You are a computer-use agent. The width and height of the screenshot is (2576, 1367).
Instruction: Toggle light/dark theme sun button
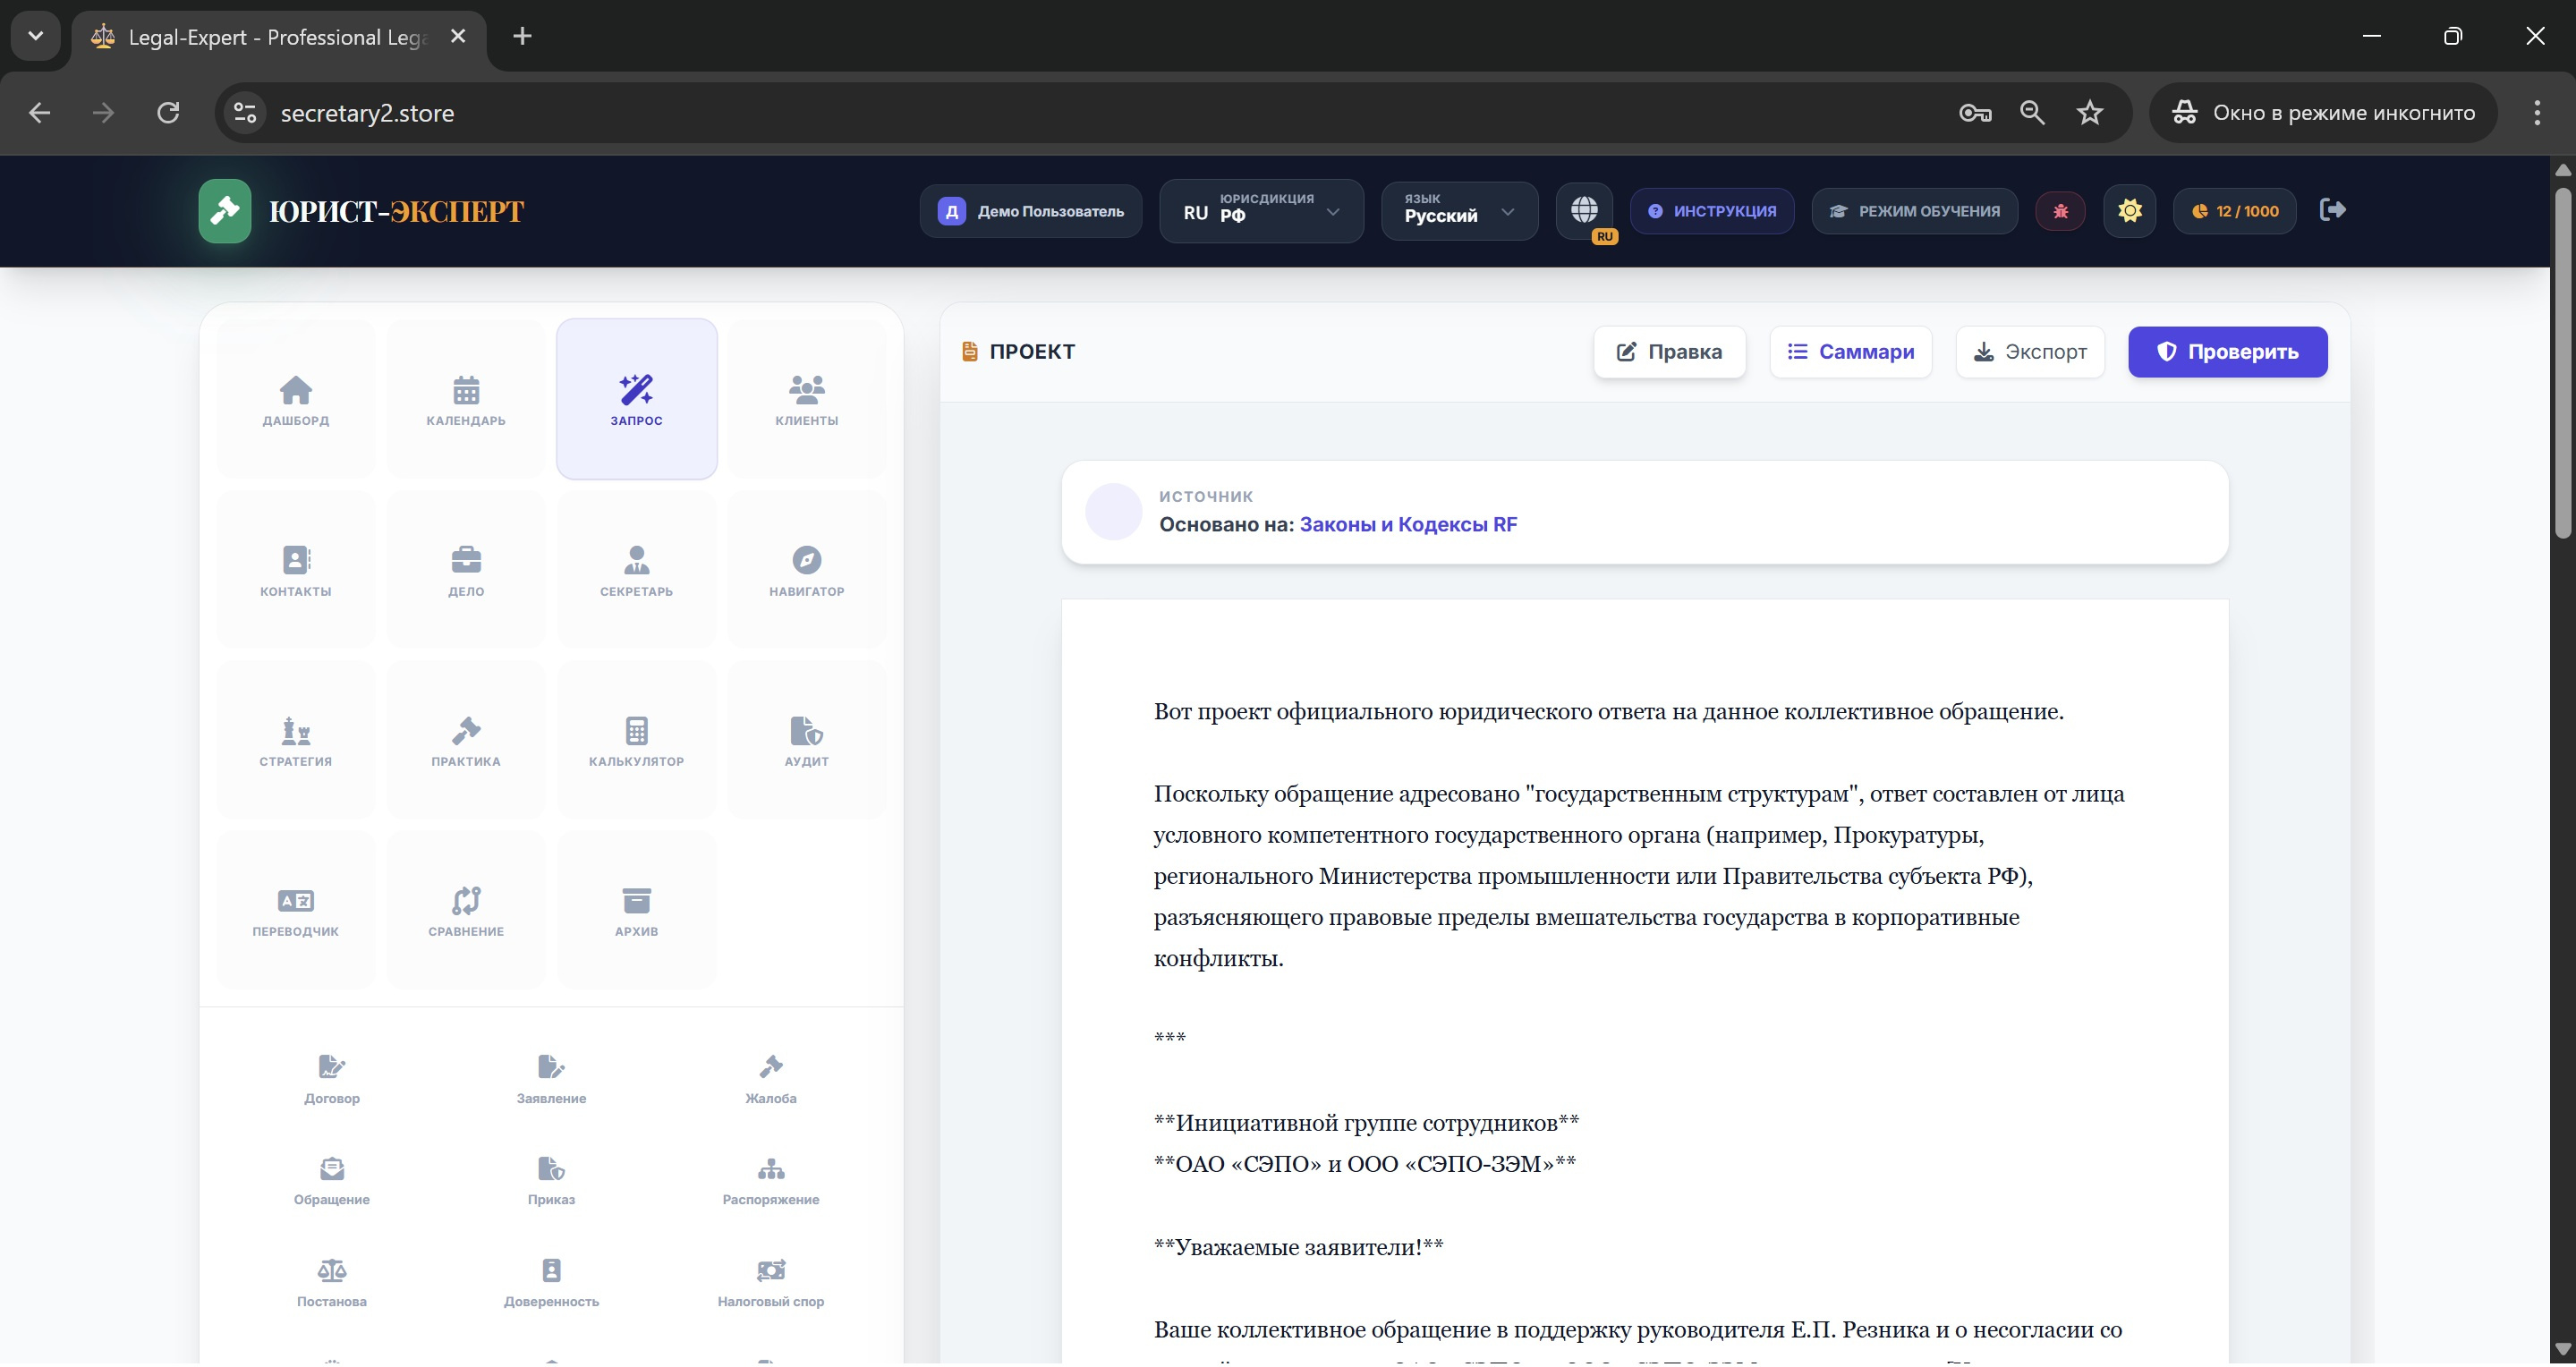(2129, 211)
